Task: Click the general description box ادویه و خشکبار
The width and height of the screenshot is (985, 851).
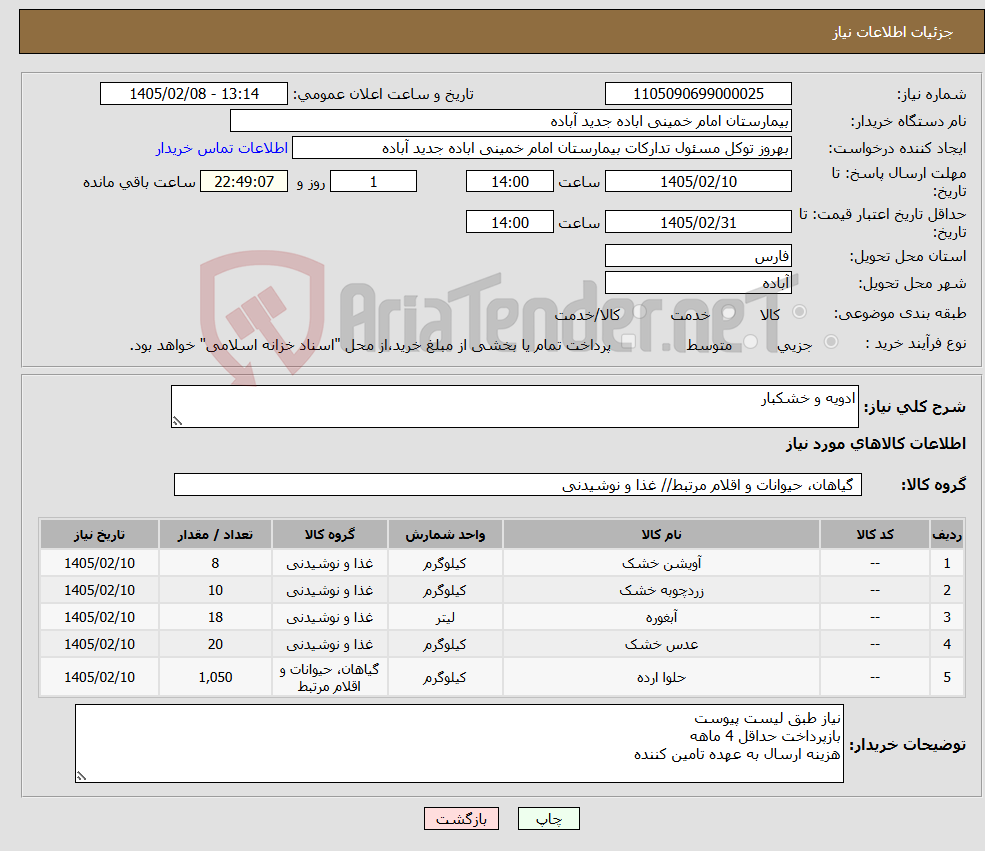Action: pos(514,406)
